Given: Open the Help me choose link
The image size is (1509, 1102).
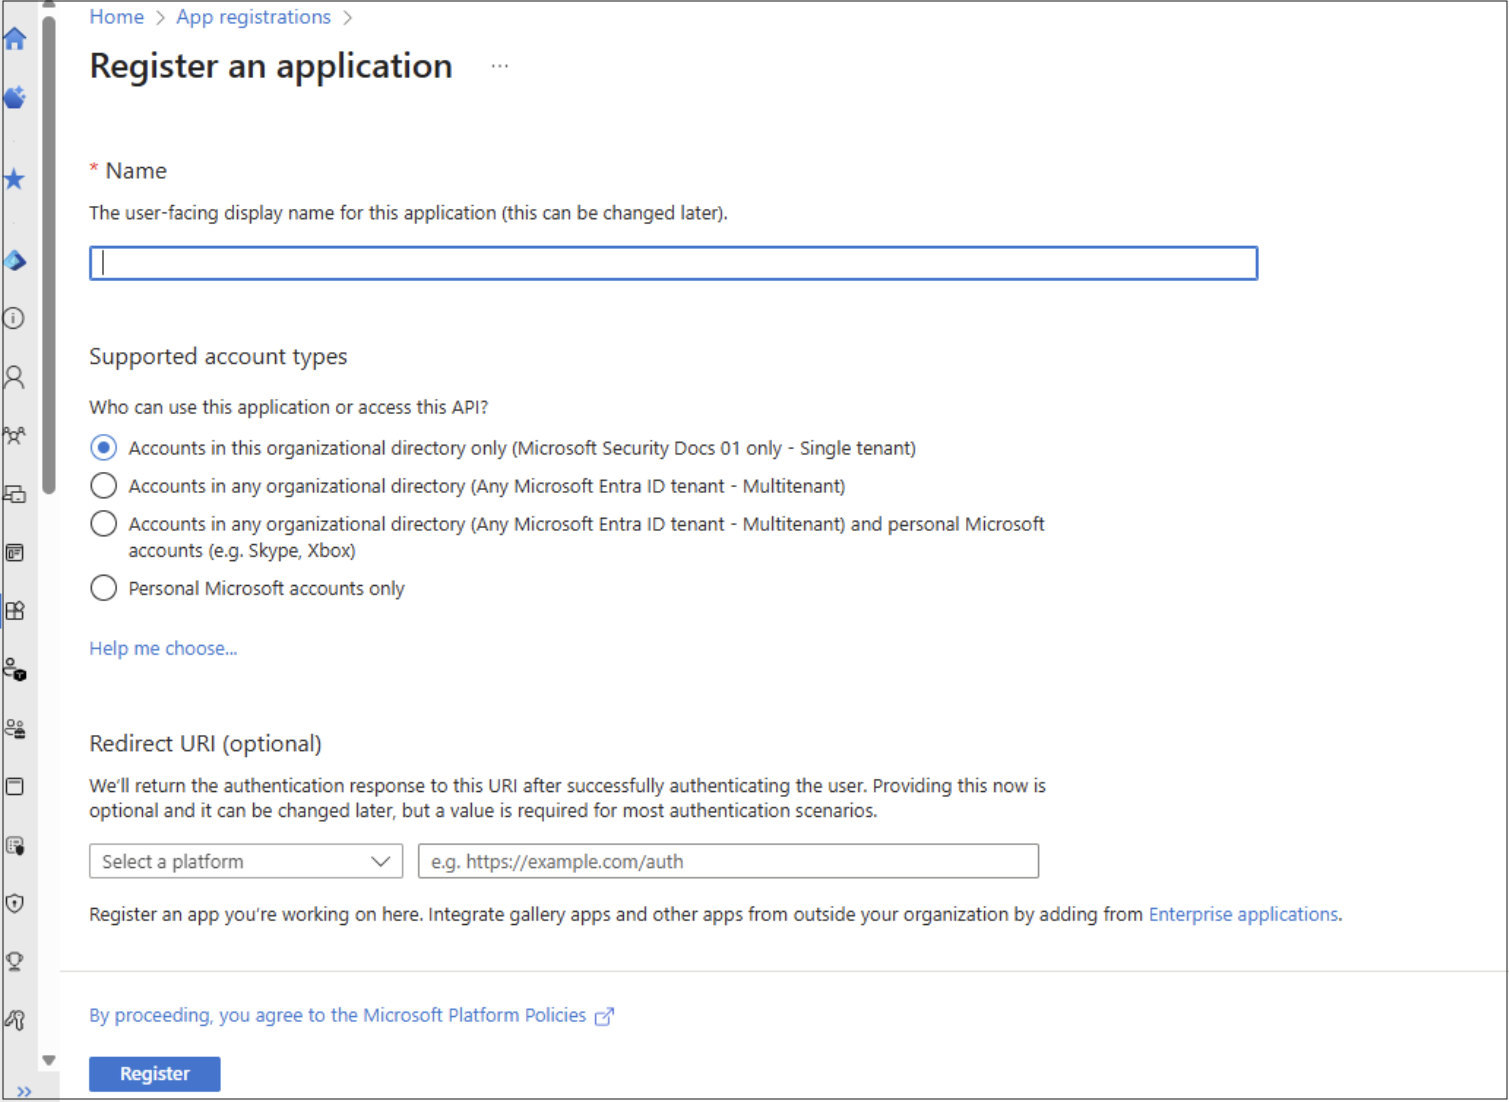Looking at the screenshot, I should (x=163, y=648).
